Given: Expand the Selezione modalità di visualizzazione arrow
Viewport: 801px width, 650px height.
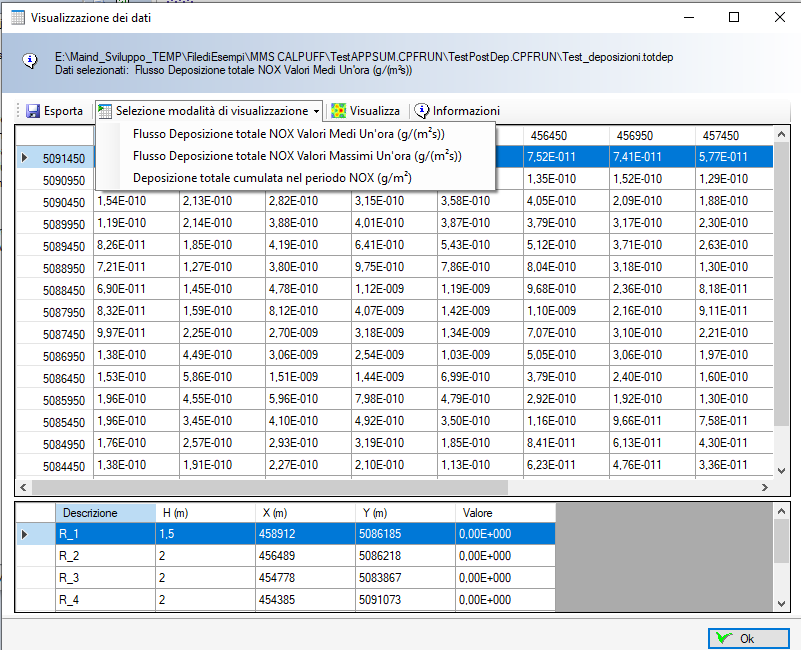Looking at the screenshot, I should tap(317, 112).
